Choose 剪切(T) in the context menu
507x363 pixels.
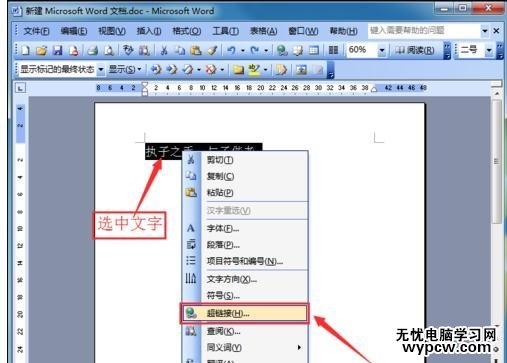(x=245, y=160)
